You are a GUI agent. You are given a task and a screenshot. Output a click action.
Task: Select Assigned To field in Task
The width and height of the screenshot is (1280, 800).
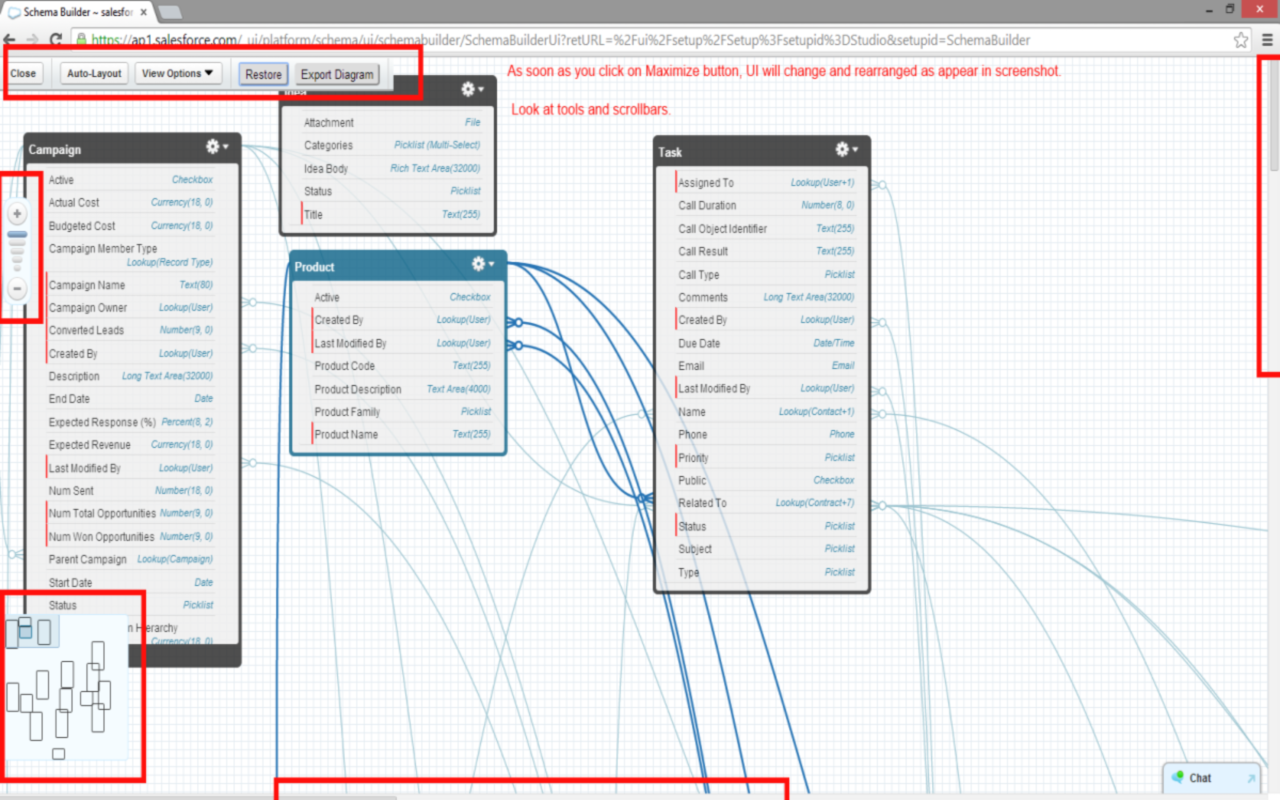(x=766, y=183)
